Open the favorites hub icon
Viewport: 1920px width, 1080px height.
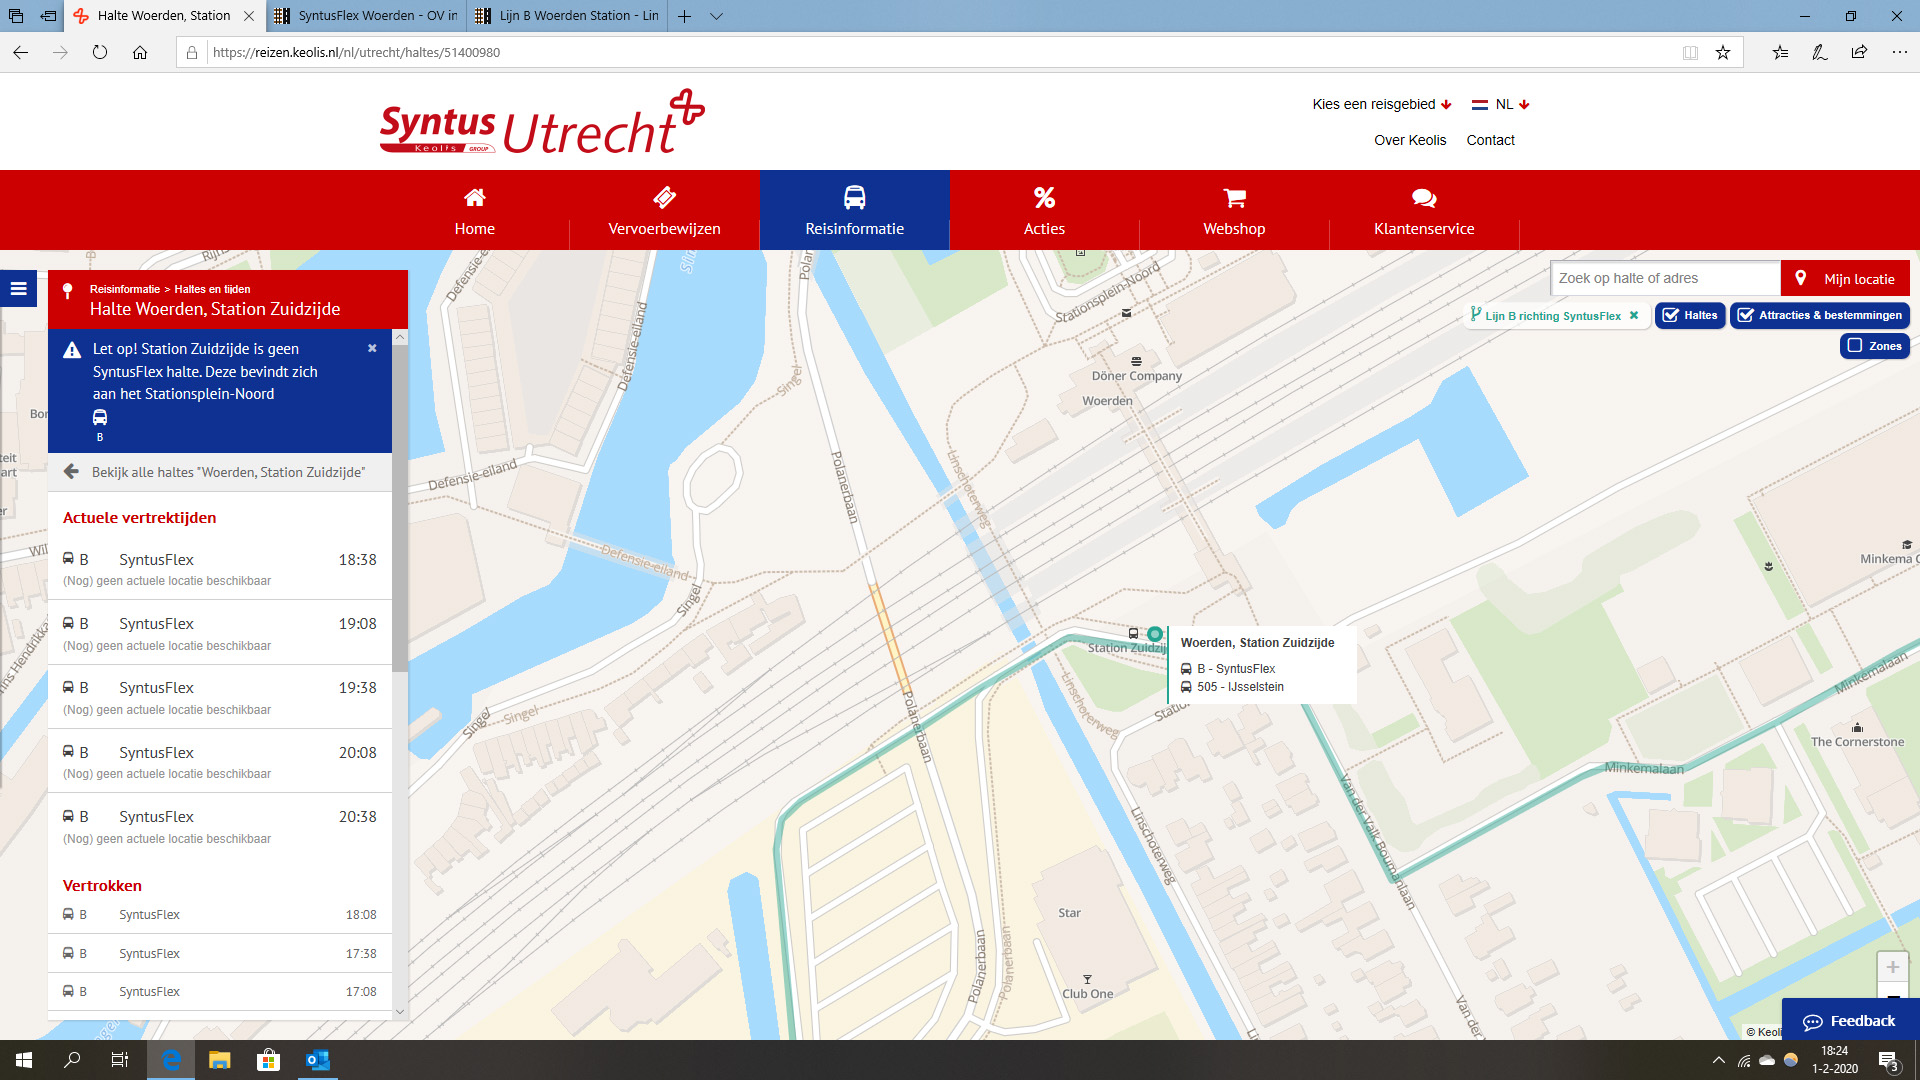tap(1780, 52)
